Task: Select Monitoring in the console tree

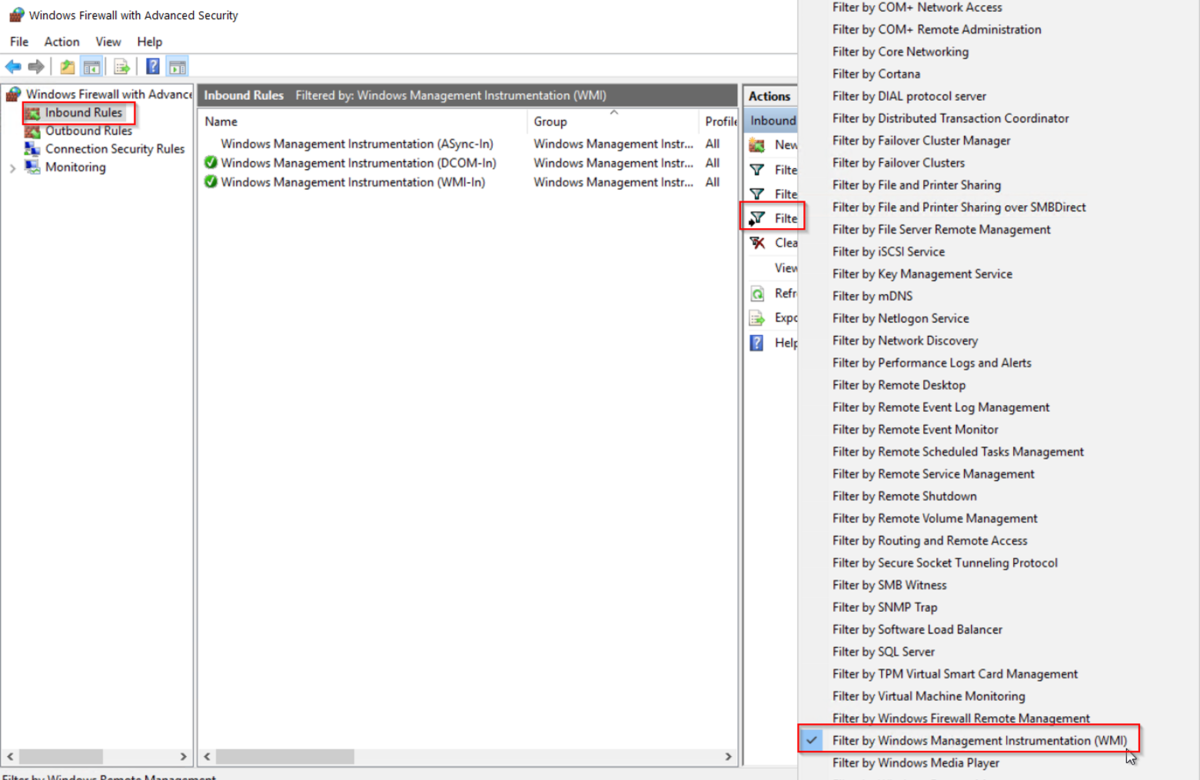Action: pos(75,167)
